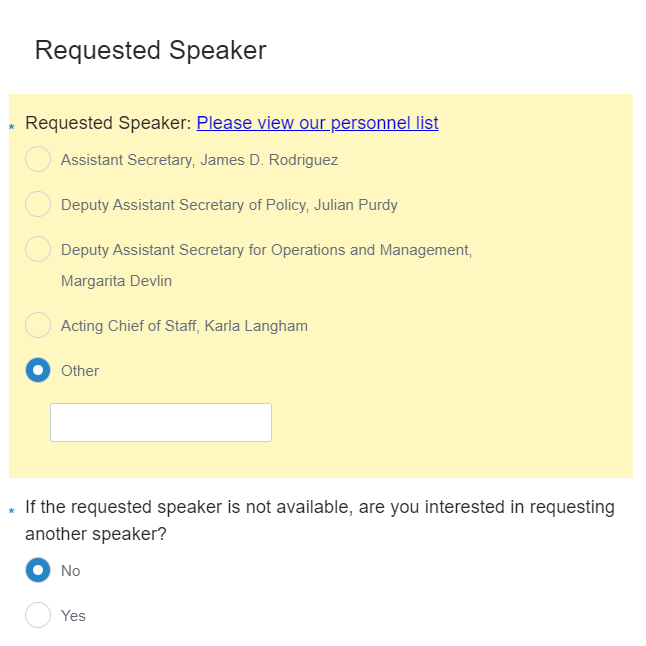Click the 'Requested Speaker' section heading
Image resolution: width=646 pixels, height=646 pixels.
pyautogui.click(x=150, y=50)
